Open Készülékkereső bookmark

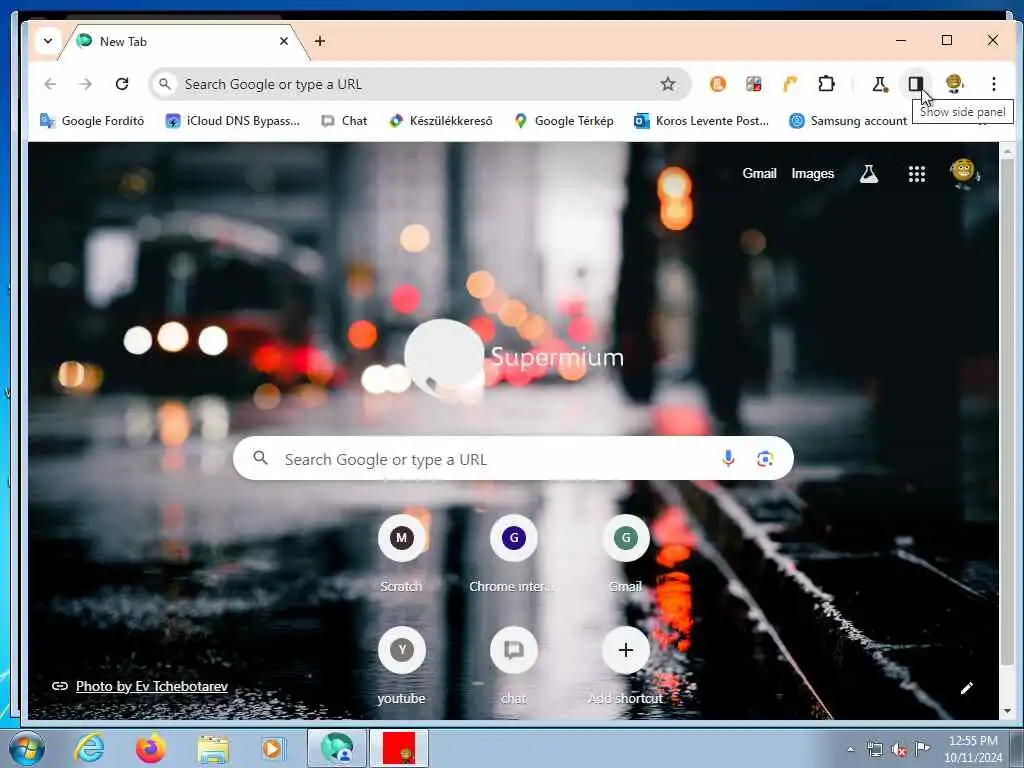pyautogui.click(x=441, y=121)
